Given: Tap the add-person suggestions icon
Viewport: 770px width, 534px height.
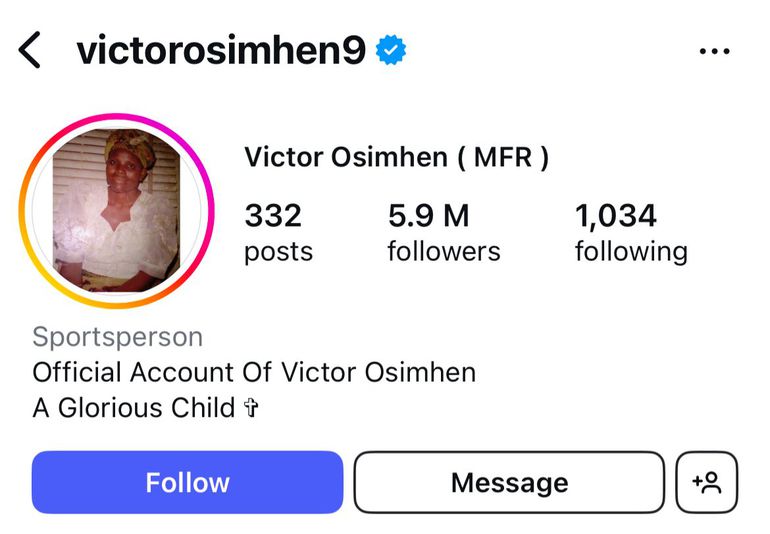Looking at the screenshot, I should pyautogui.click(x=707, y=483).
